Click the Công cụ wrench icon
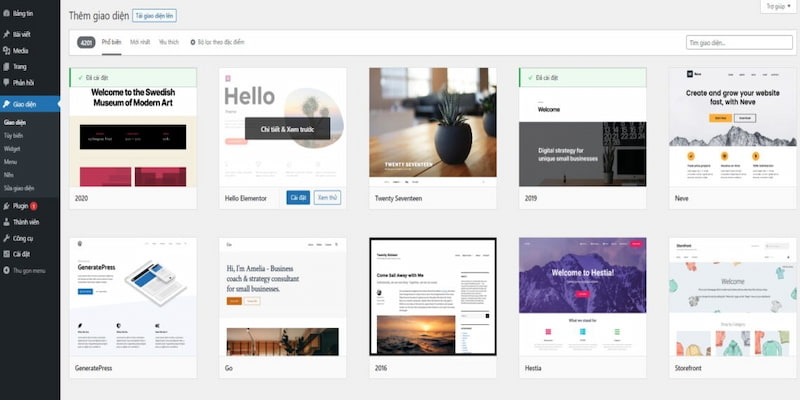Screen dimensions: 800x400 (x=7, y=238)
